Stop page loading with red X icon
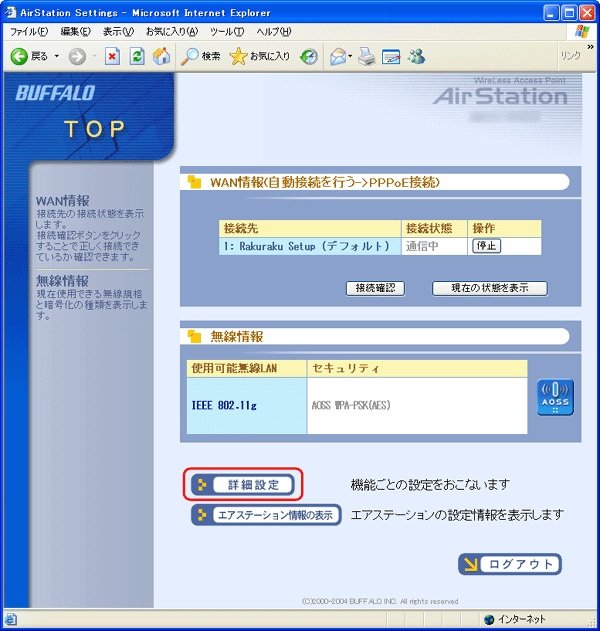 pos(112,57)
